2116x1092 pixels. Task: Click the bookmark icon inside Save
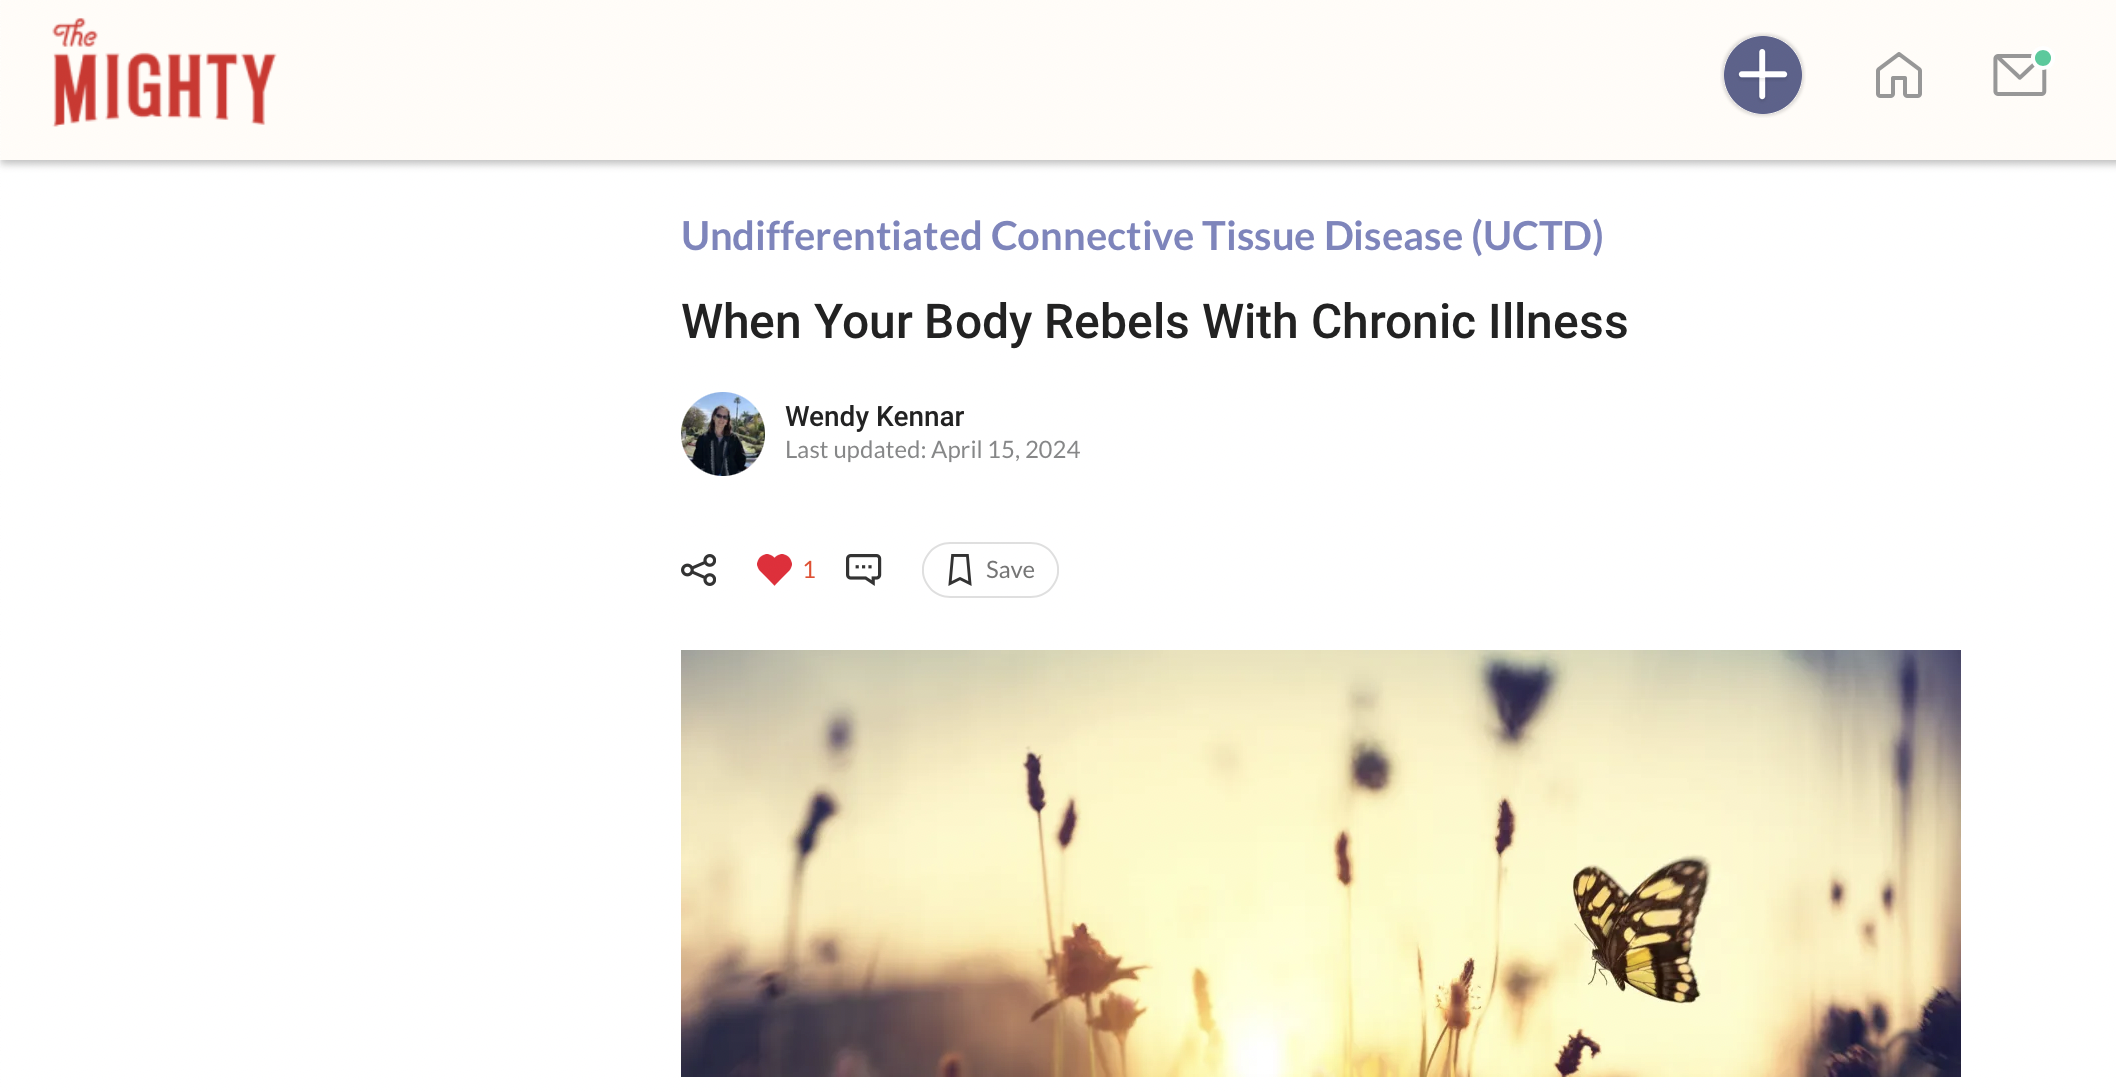pyautogui.click(x=960, y=570)
